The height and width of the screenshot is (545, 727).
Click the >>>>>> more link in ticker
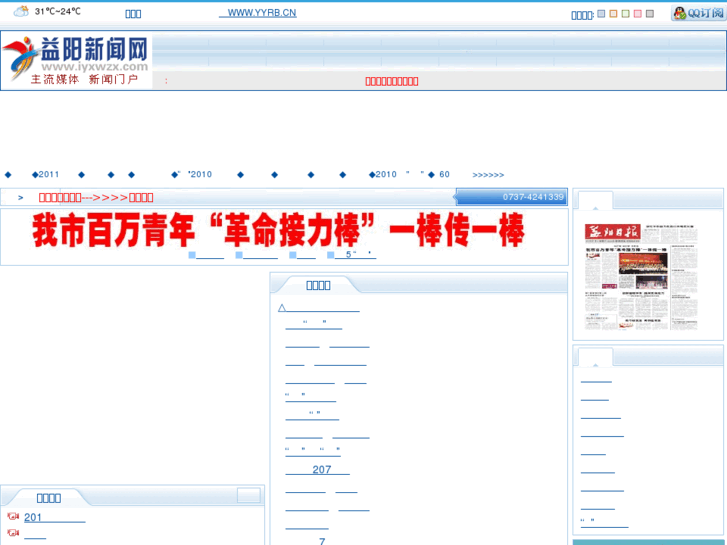(488, 175)
